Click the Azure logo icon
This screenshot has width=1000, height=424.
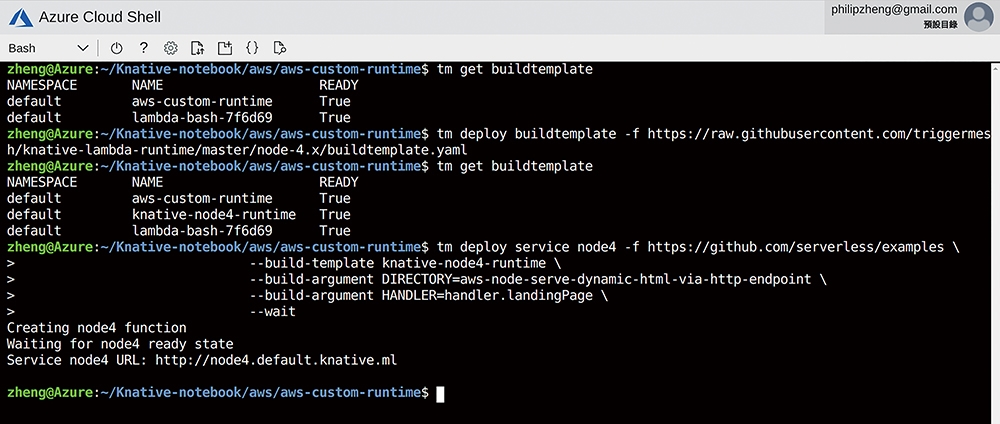pos(20,17)
